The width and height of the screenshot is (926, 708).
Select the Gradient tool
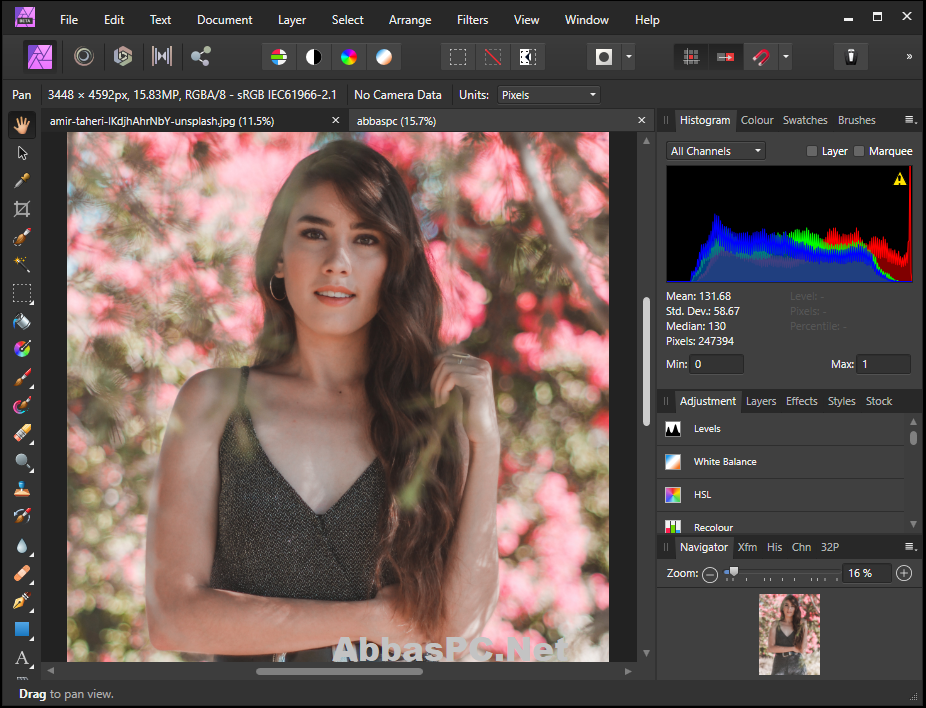(x=22, y=349)
